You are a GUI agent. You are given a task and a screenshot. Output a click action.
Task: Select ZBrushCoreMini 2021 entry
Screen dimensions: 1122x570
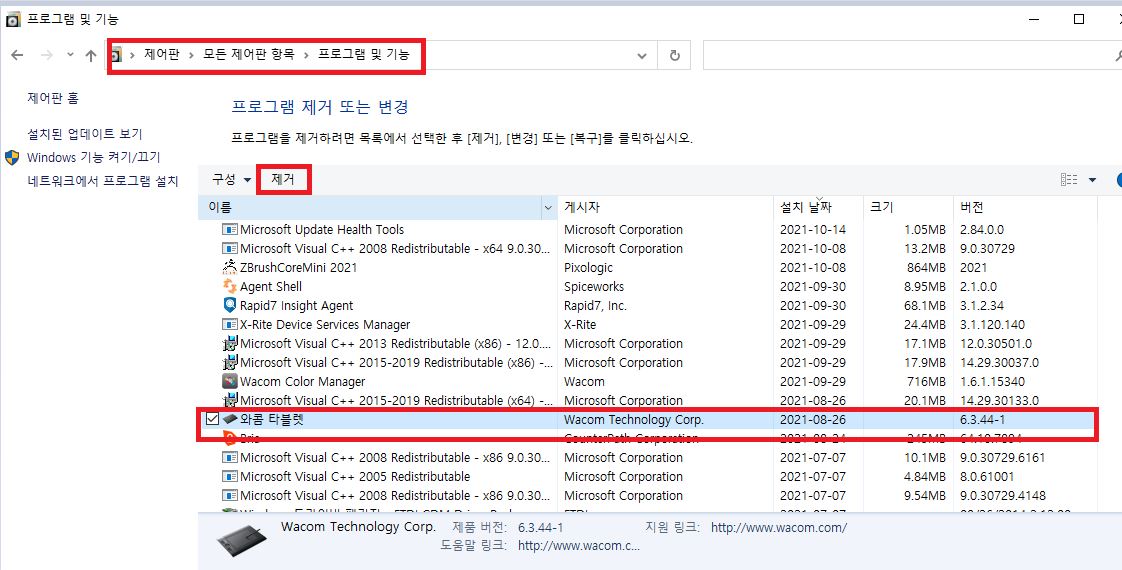pos(298,267)
